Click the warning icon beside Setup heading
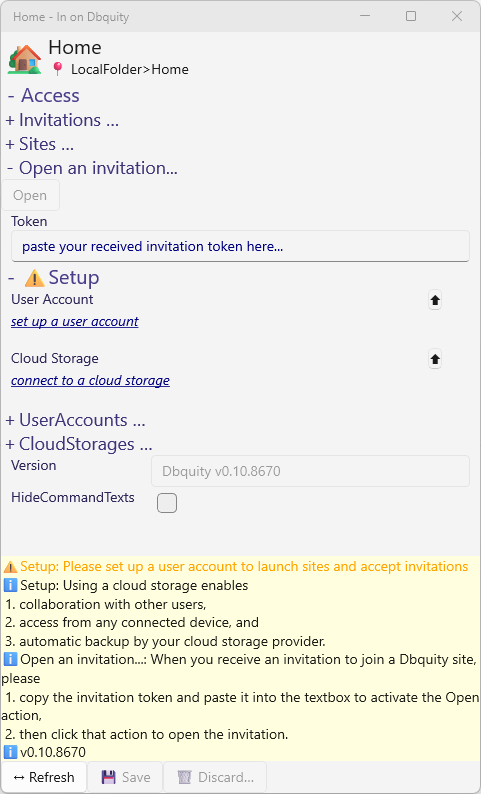The image size is (481, 794). pyautogui.click(x=34, y=278)
